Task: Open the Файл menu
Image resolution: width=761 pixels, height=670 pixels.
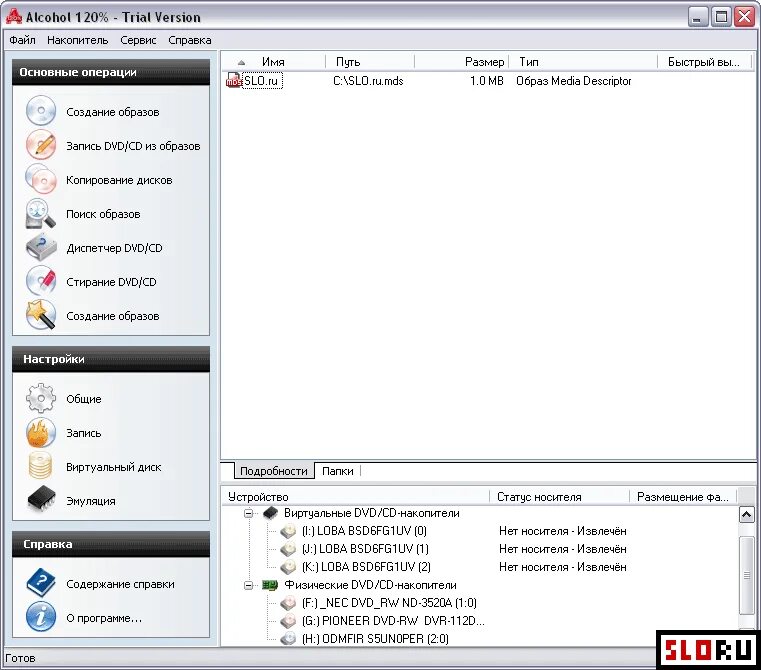Action: click(22, 40)
